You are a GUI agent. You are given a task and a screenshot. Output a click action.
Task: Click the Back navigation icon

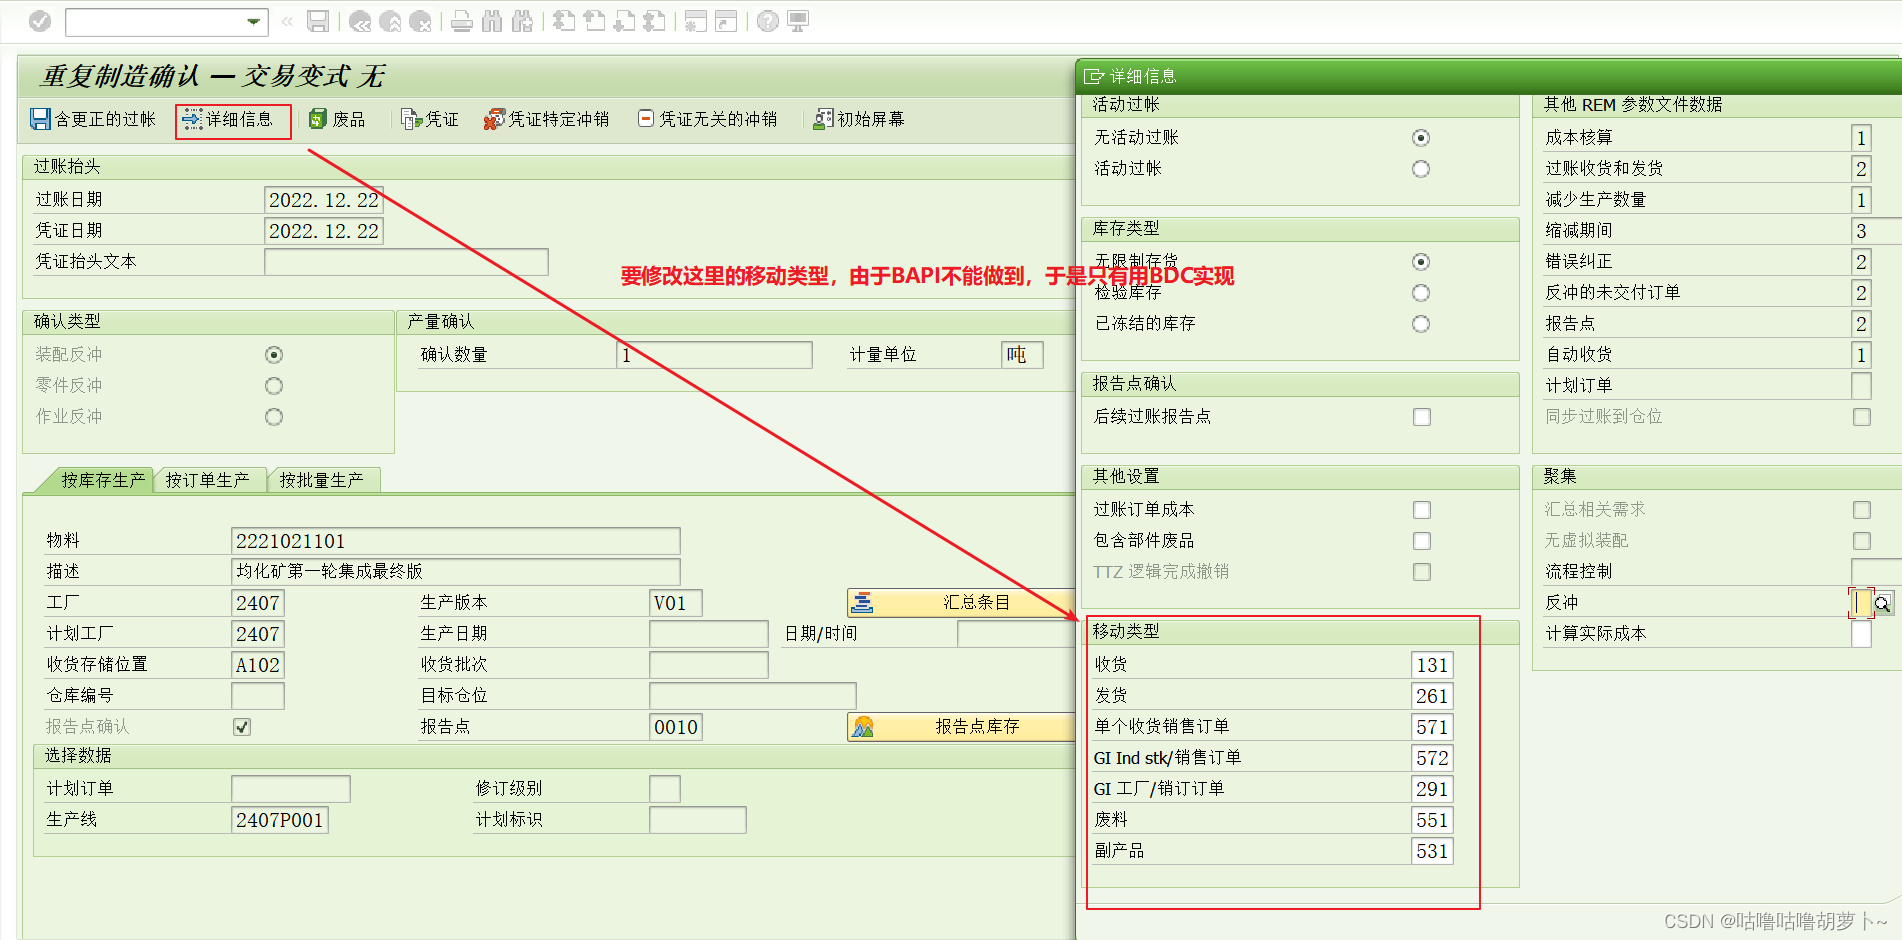tap(360, 21)
